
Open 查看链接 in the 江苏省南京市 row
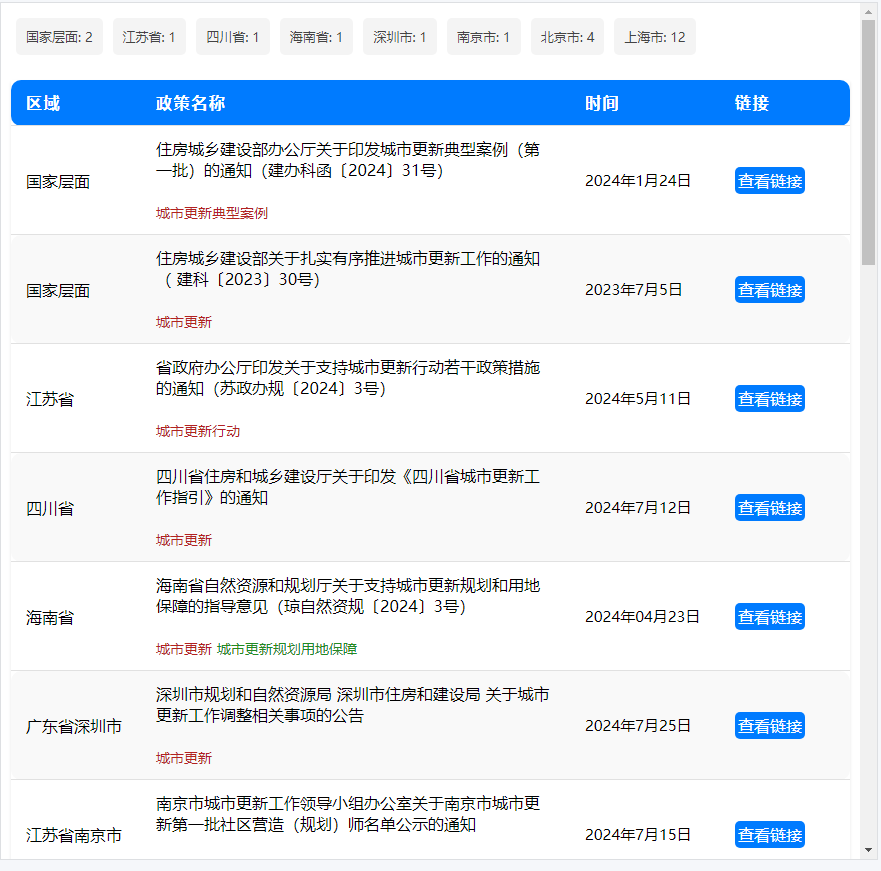point(770,835)
